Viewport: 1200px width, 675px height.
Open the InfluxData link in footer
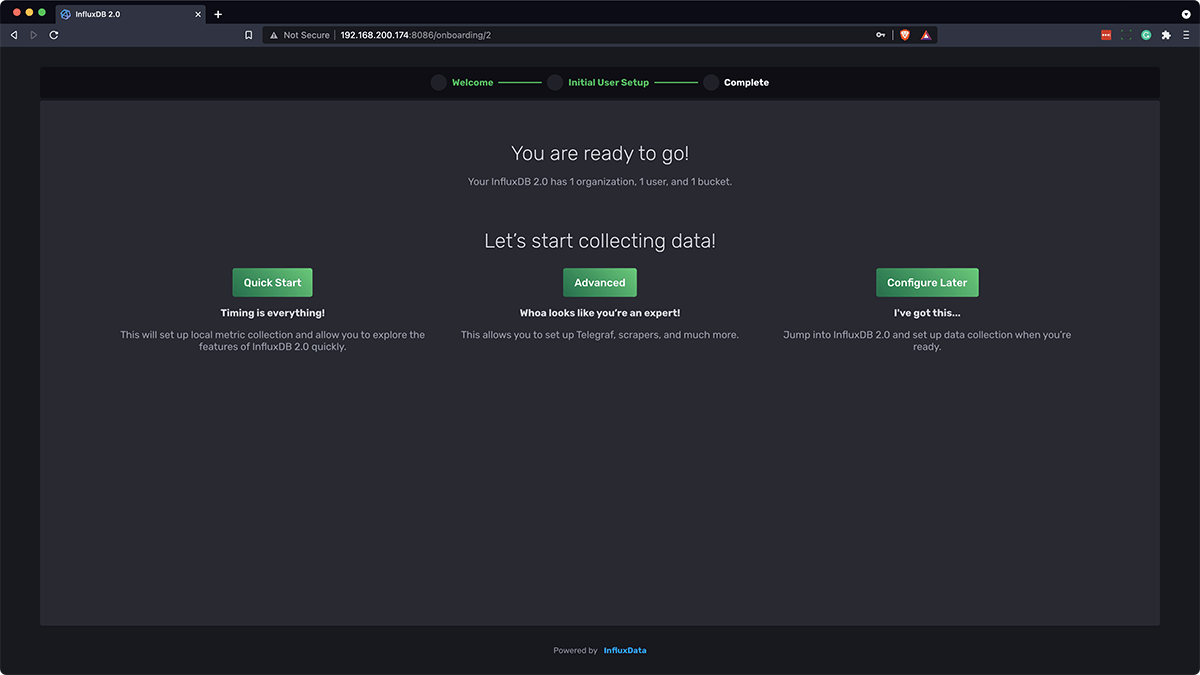tap(625, 650)
